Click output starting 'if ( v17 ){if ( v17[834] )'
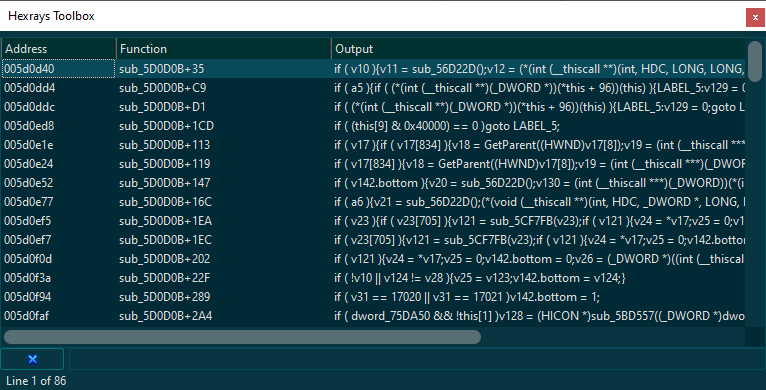766x390 pixels. click(x=539, y=145)
